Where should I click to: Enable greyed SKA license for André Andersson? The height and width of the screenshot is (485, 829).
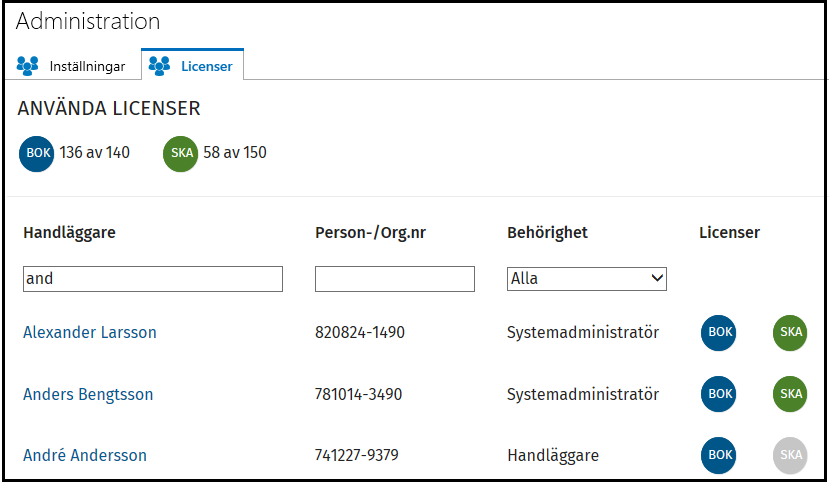click(790, 455)
